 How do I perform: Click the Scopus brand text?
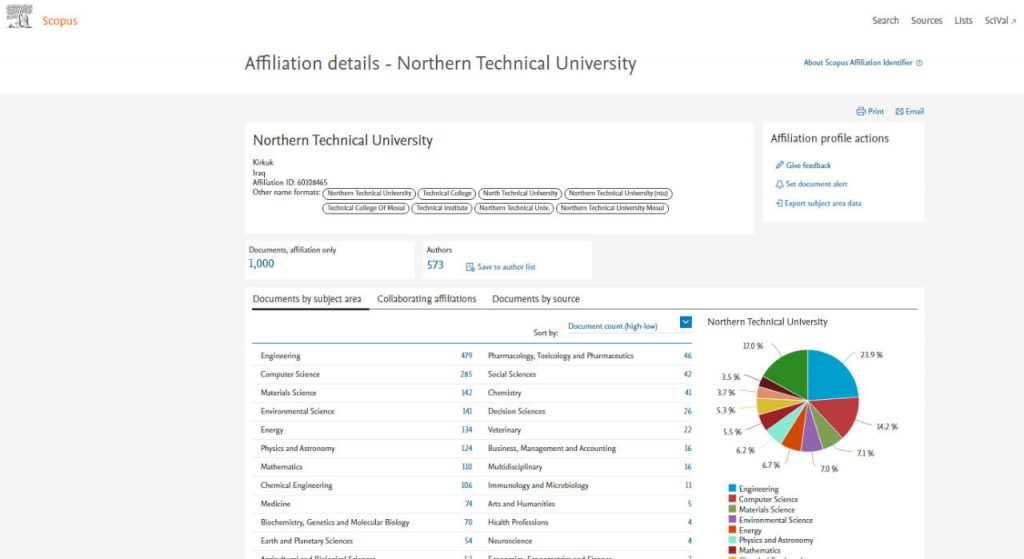pos(60,21)
